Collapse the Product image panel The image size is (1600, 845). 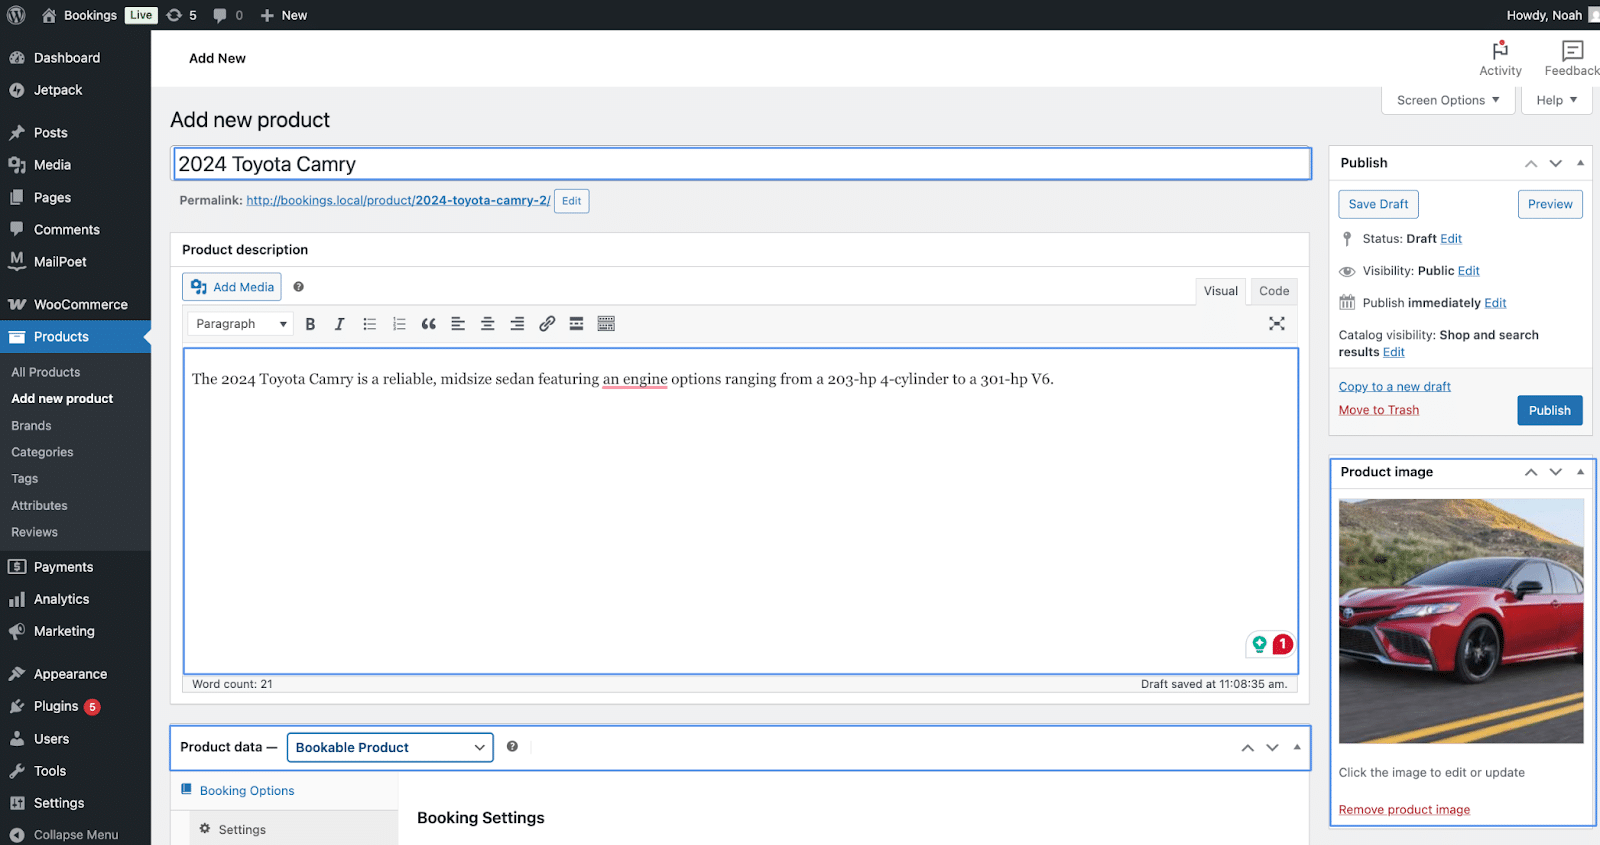coord(1580,472)
